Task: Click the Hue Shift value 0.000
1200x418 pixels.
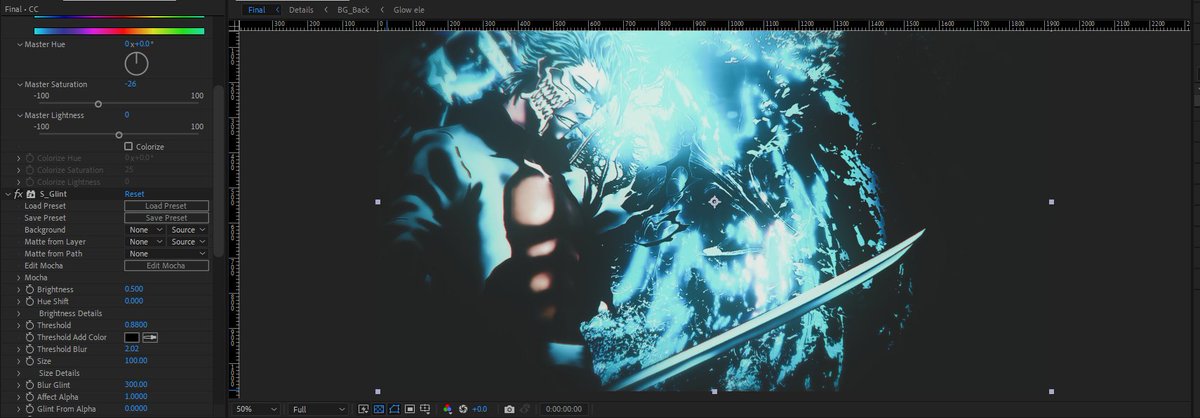Action: (x=134, y=301)
